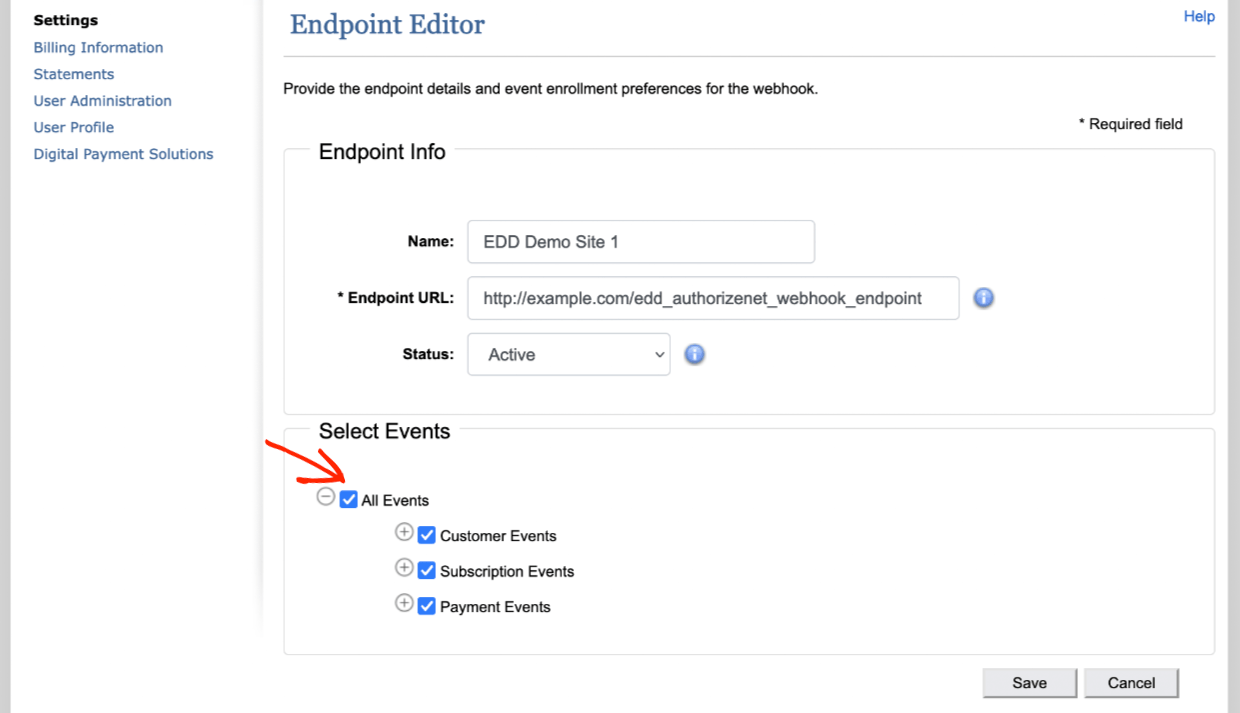The width and height of the screenshot is (1240, 713).
Task: Visit the User Profile page
Action: [74, 127]
